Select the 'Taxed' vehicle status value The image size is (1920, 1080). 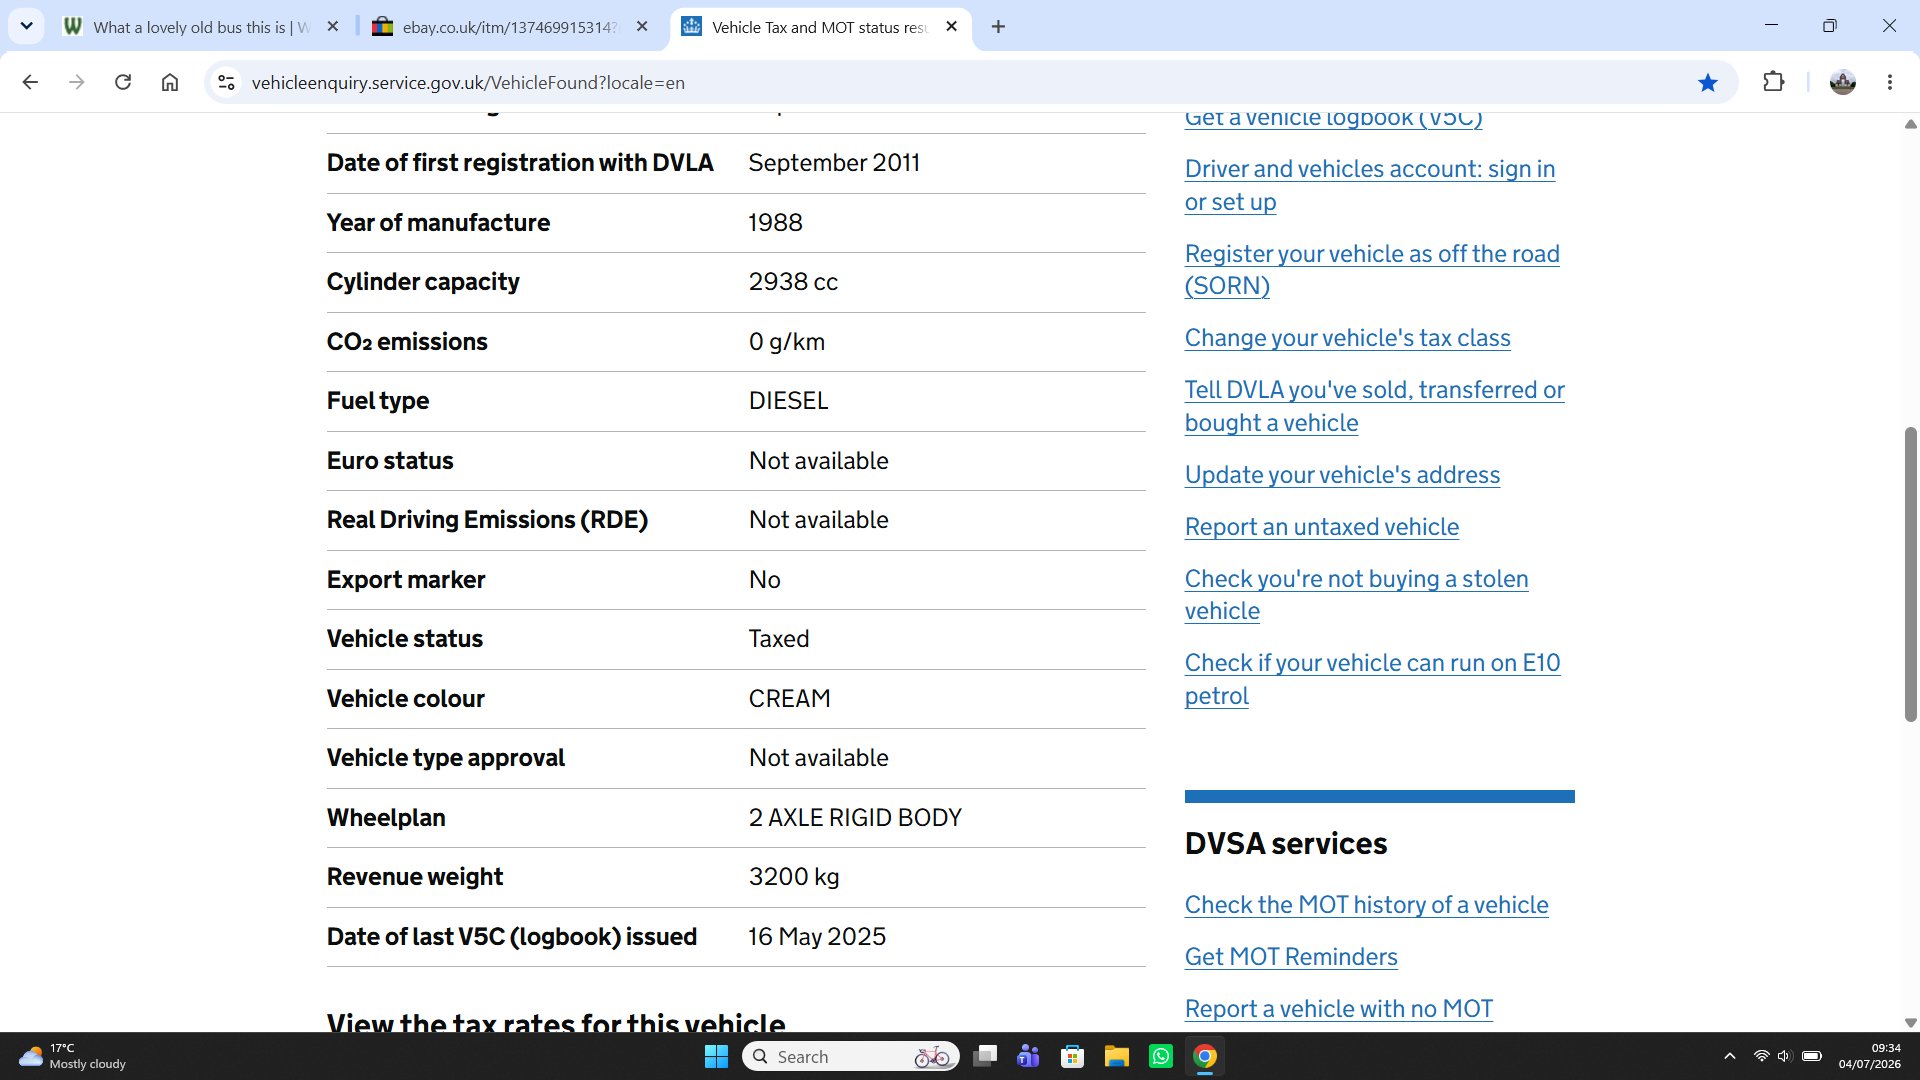click(x=779, y=639)
